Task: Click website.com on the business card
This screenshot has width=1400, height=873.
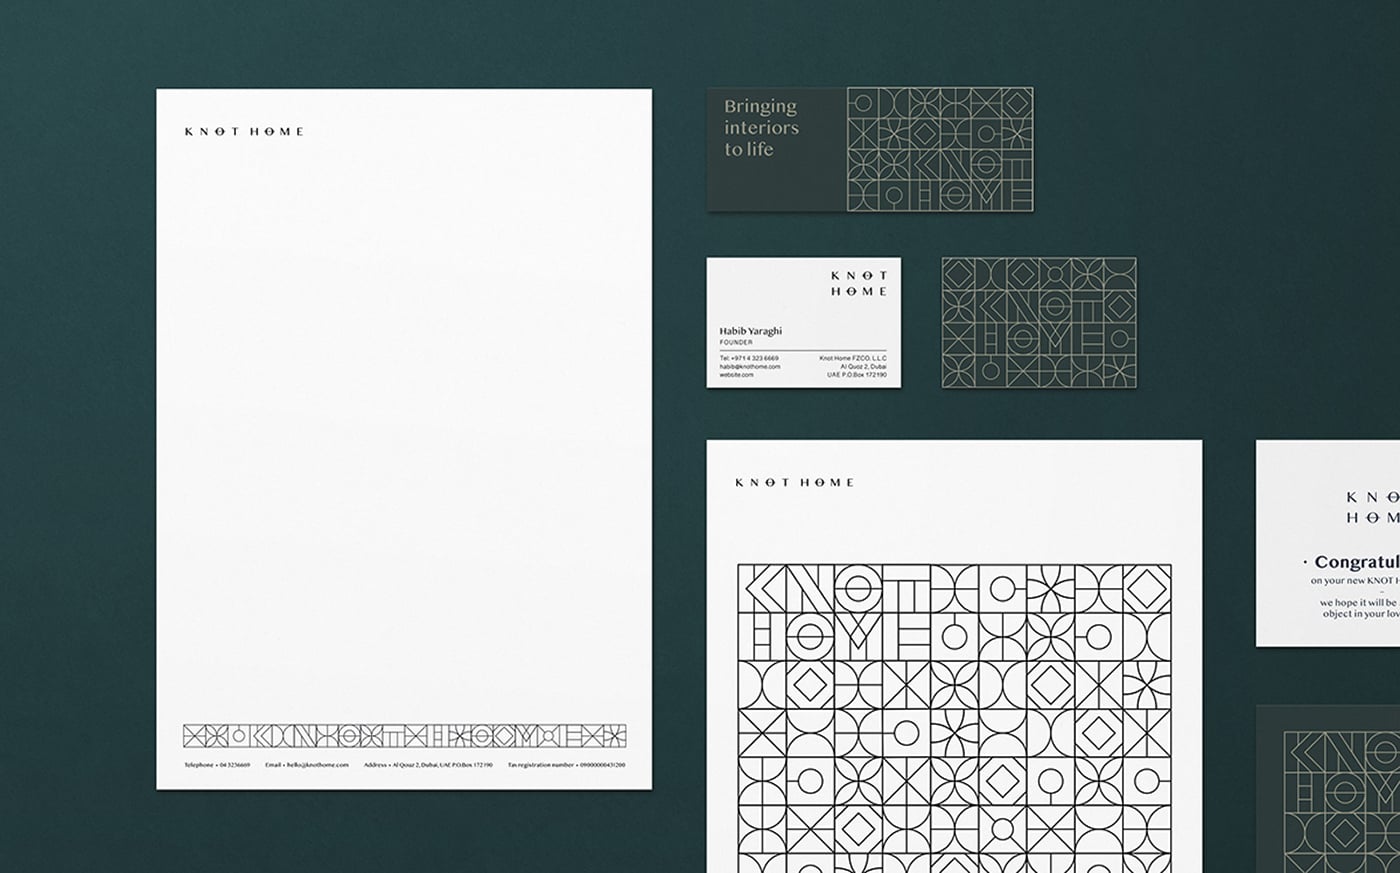Action: click(x=737, y=375)
